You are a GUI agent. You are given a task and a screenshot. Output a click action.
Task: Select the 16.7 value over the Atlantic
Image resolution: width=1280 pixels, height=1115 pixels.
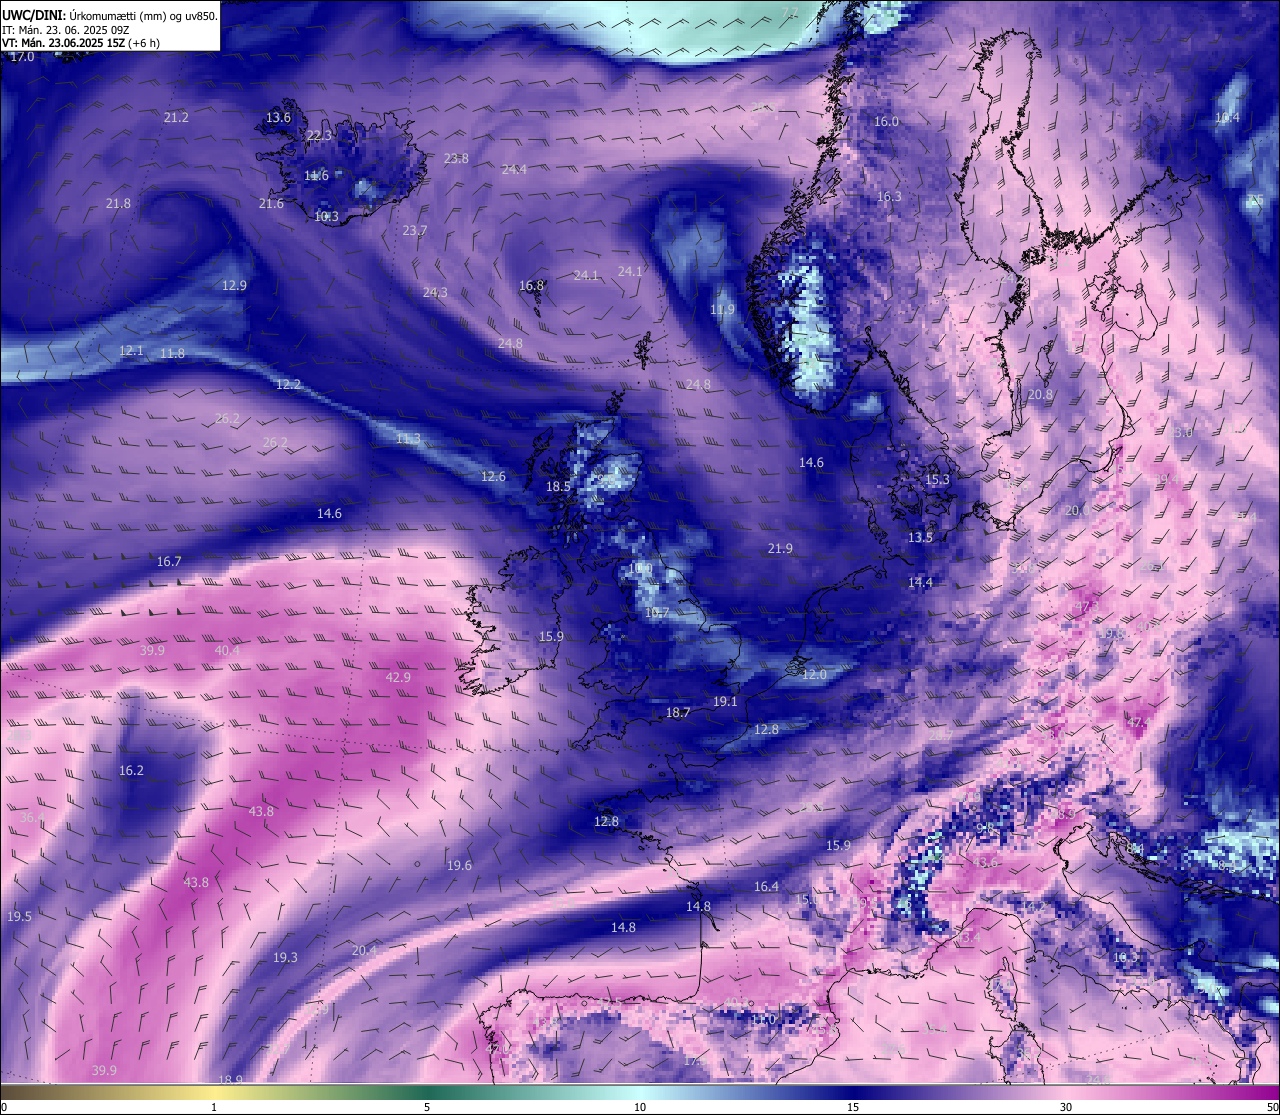169,561
